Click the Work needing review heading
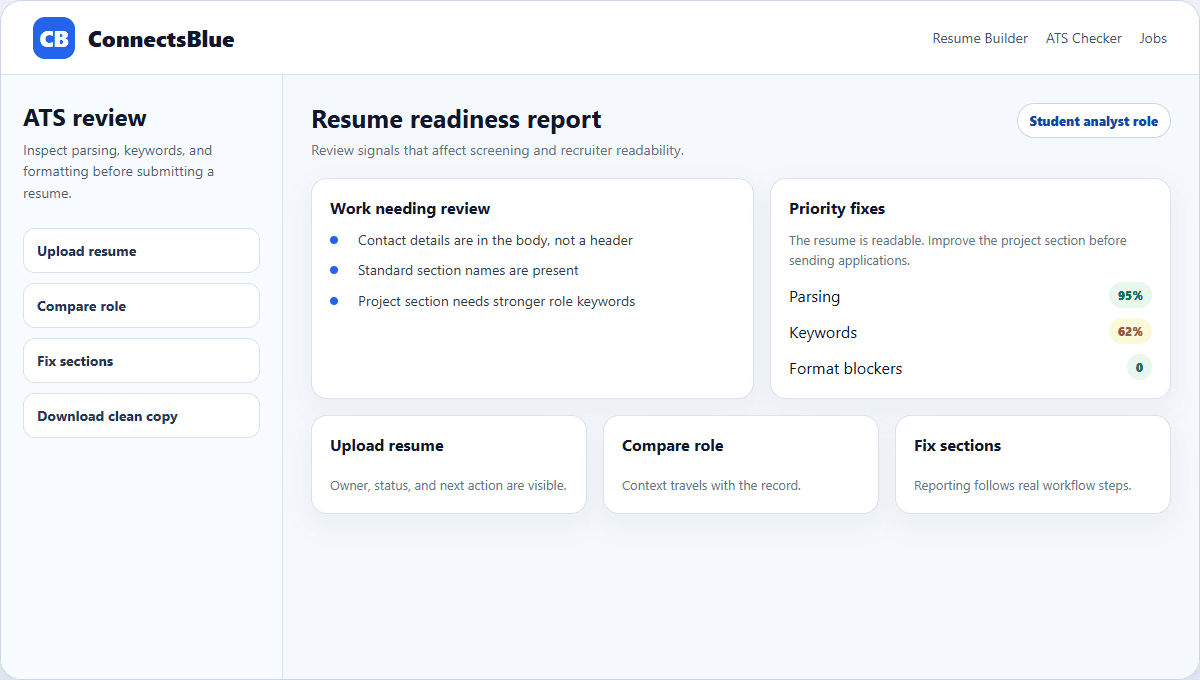 point(410,209)
